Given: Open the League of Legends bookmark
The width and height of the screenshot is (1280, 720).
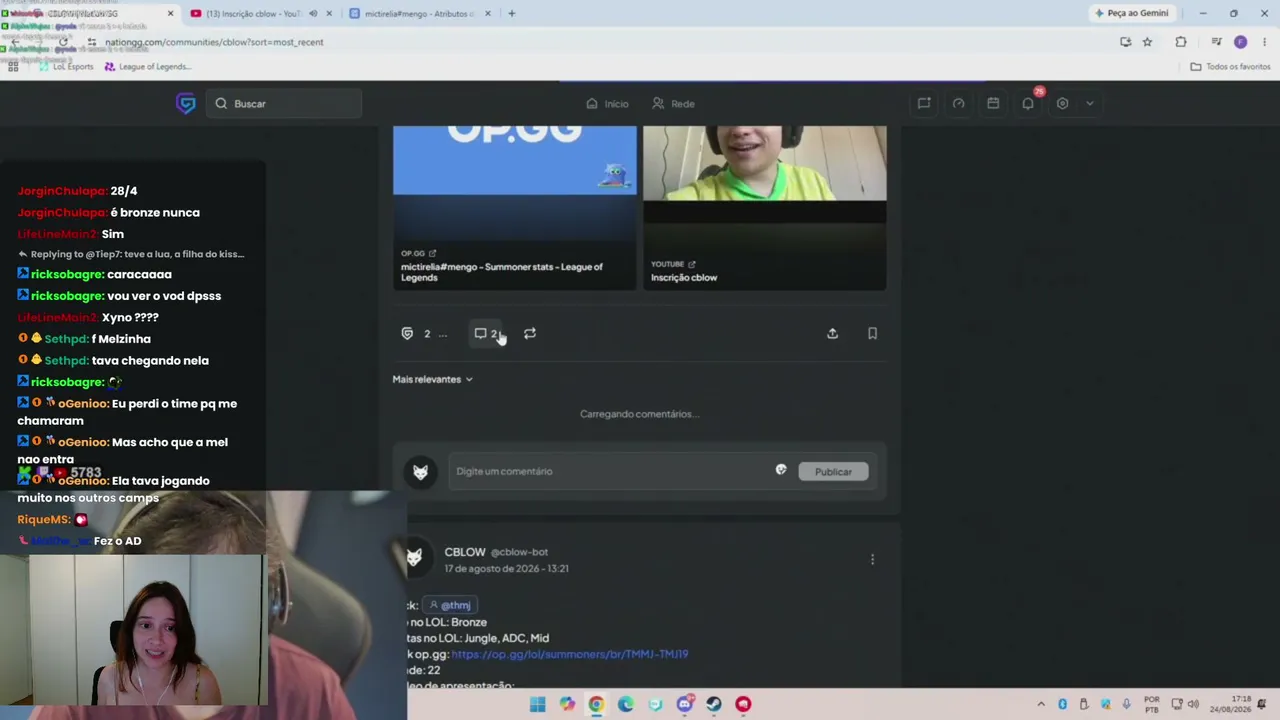Looking at the screenshot, I should (x=147, y=67).
